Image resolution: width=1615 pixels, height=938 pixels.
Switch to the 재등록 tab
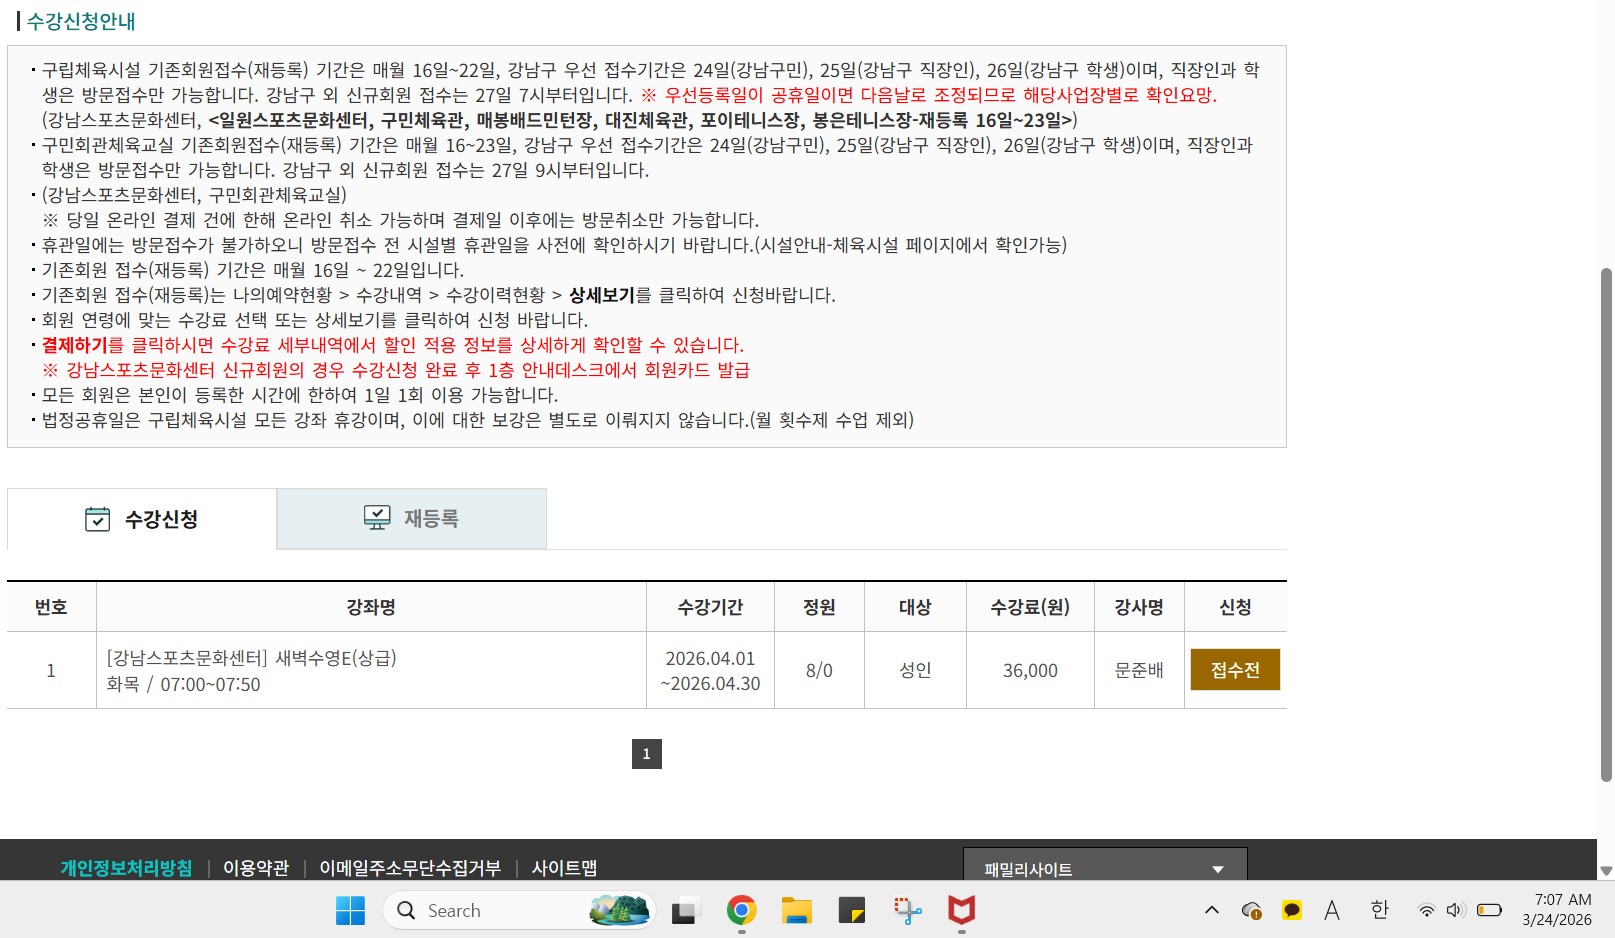coord(412,518)
